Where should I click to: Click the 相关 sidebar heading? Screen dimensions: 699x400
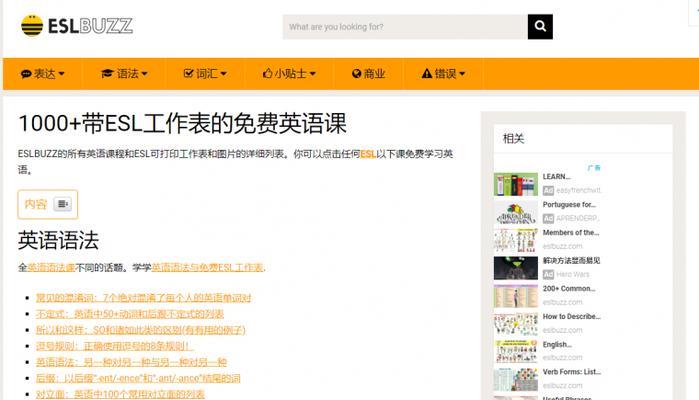click(x=513, y=139)
